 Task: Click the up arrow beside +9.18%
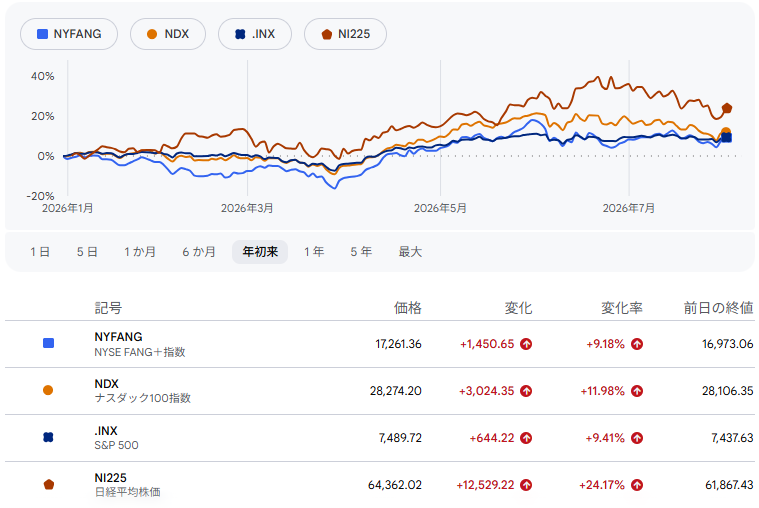pos(637,344)
